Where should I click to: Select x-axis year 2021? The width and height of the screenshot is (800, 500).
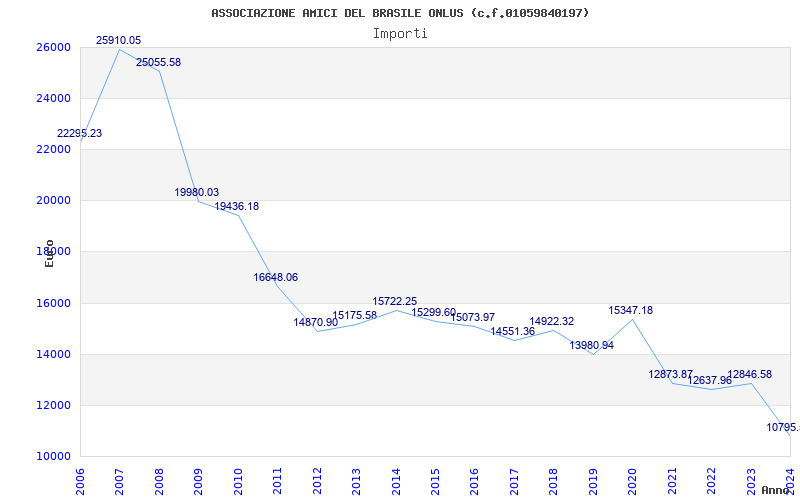(672, 481)
